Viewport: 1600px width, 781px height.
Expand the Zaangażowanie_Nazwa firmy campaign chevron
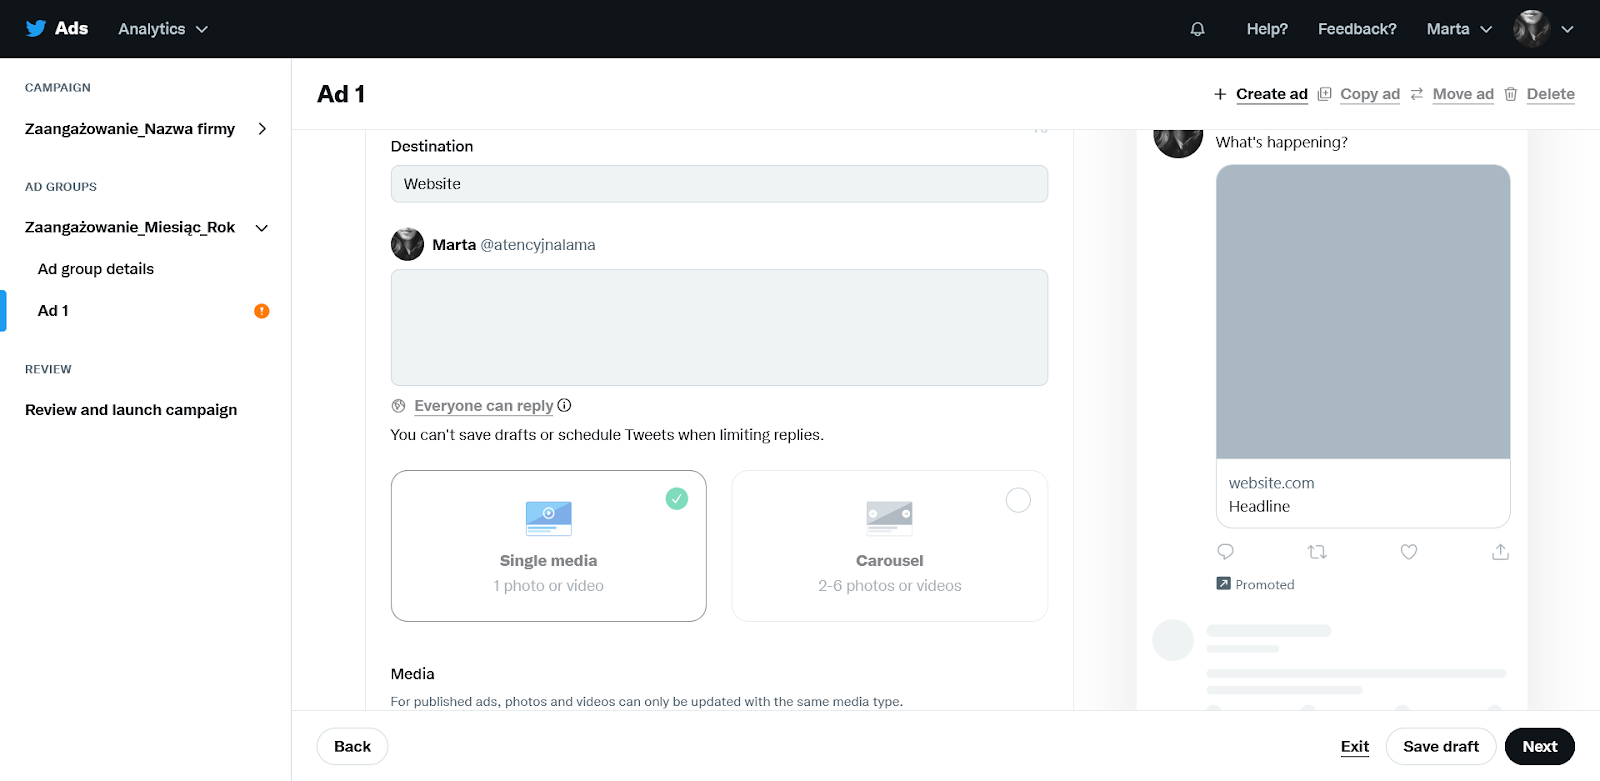click(262, 129)
